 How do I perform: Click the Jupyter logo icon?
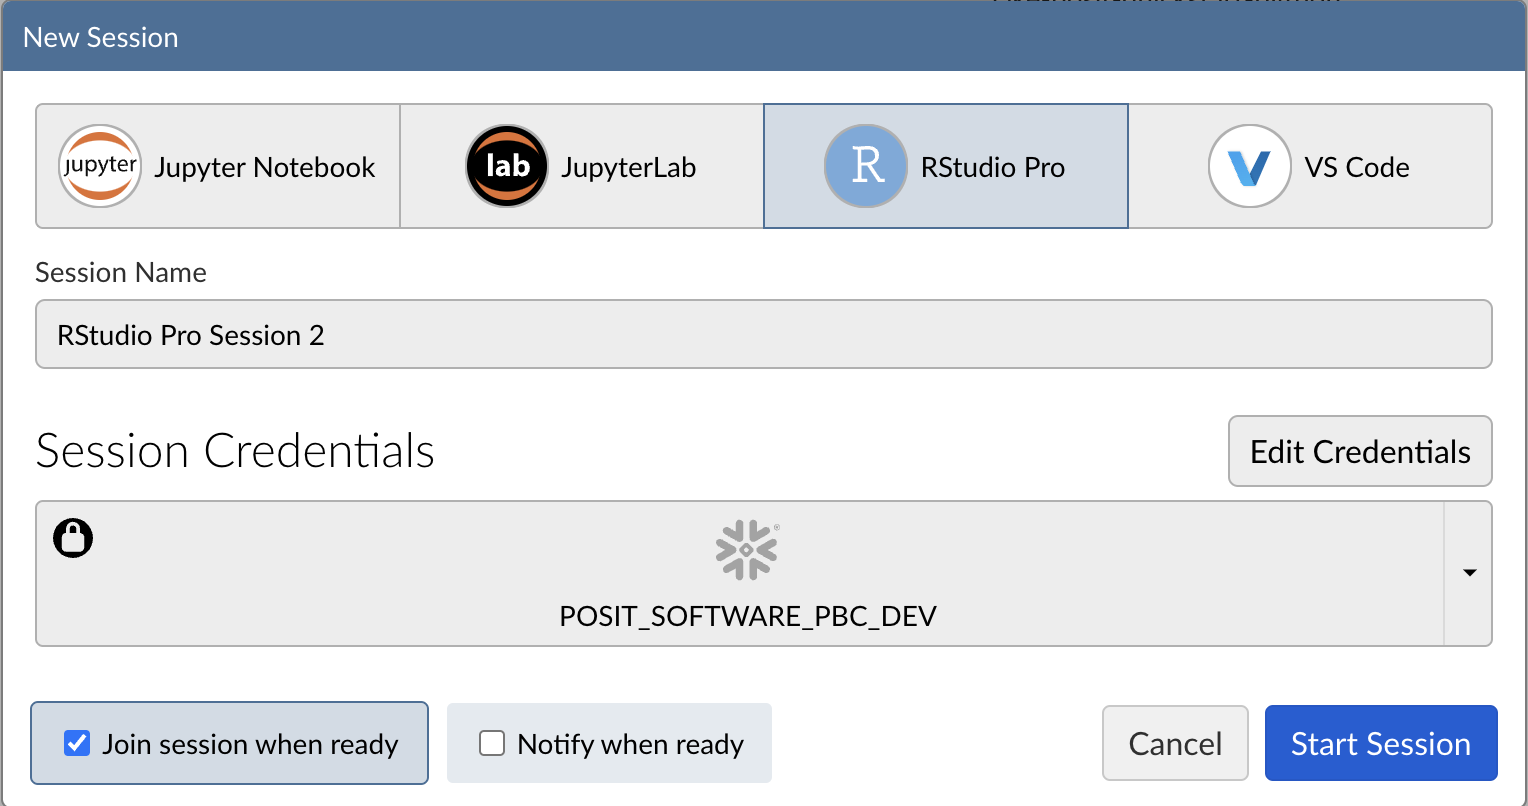99,167
